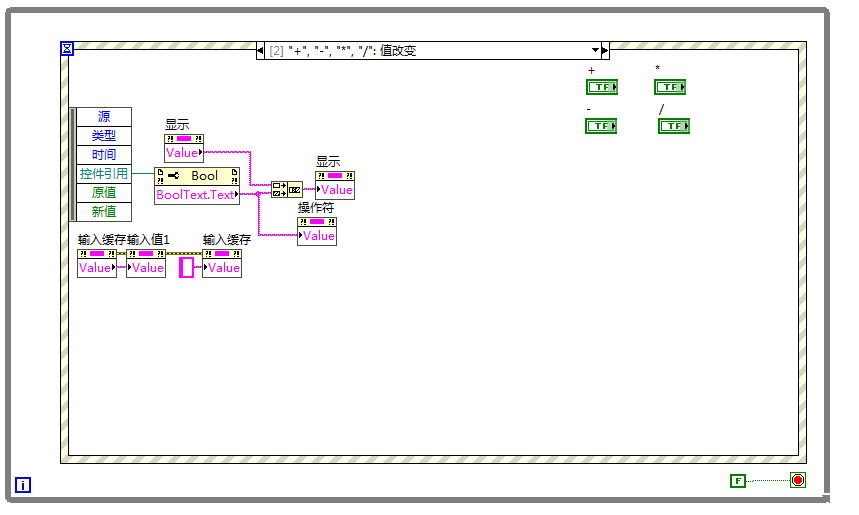Select the Bool property node header
Screen dimensions: 859x515
pyautogui.click(x=197, y=176)
